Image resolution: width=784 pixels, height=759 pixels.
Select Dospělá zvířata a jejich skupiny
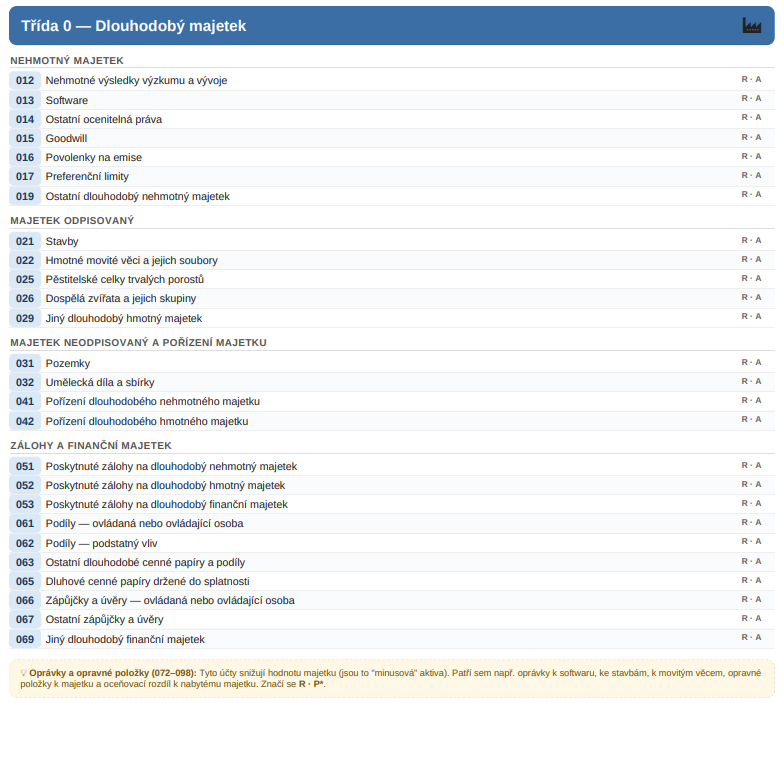pyautogui.click(x=392, y=298)
